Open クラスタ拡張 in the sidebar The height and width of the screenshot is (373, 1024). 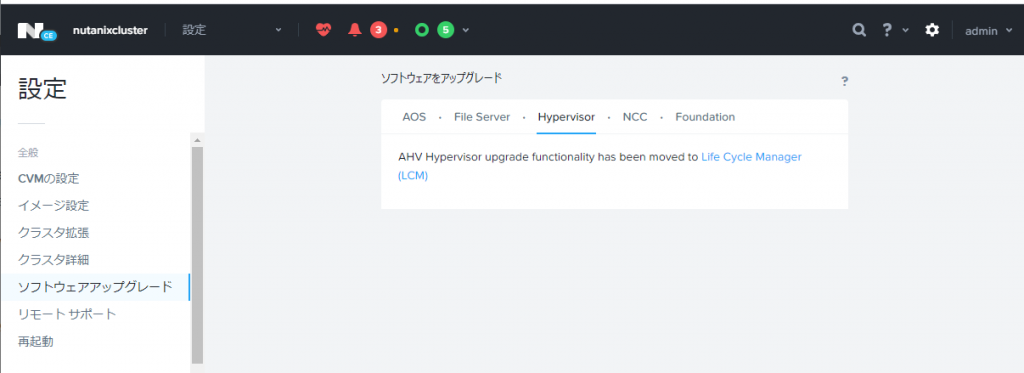[54, 233]
